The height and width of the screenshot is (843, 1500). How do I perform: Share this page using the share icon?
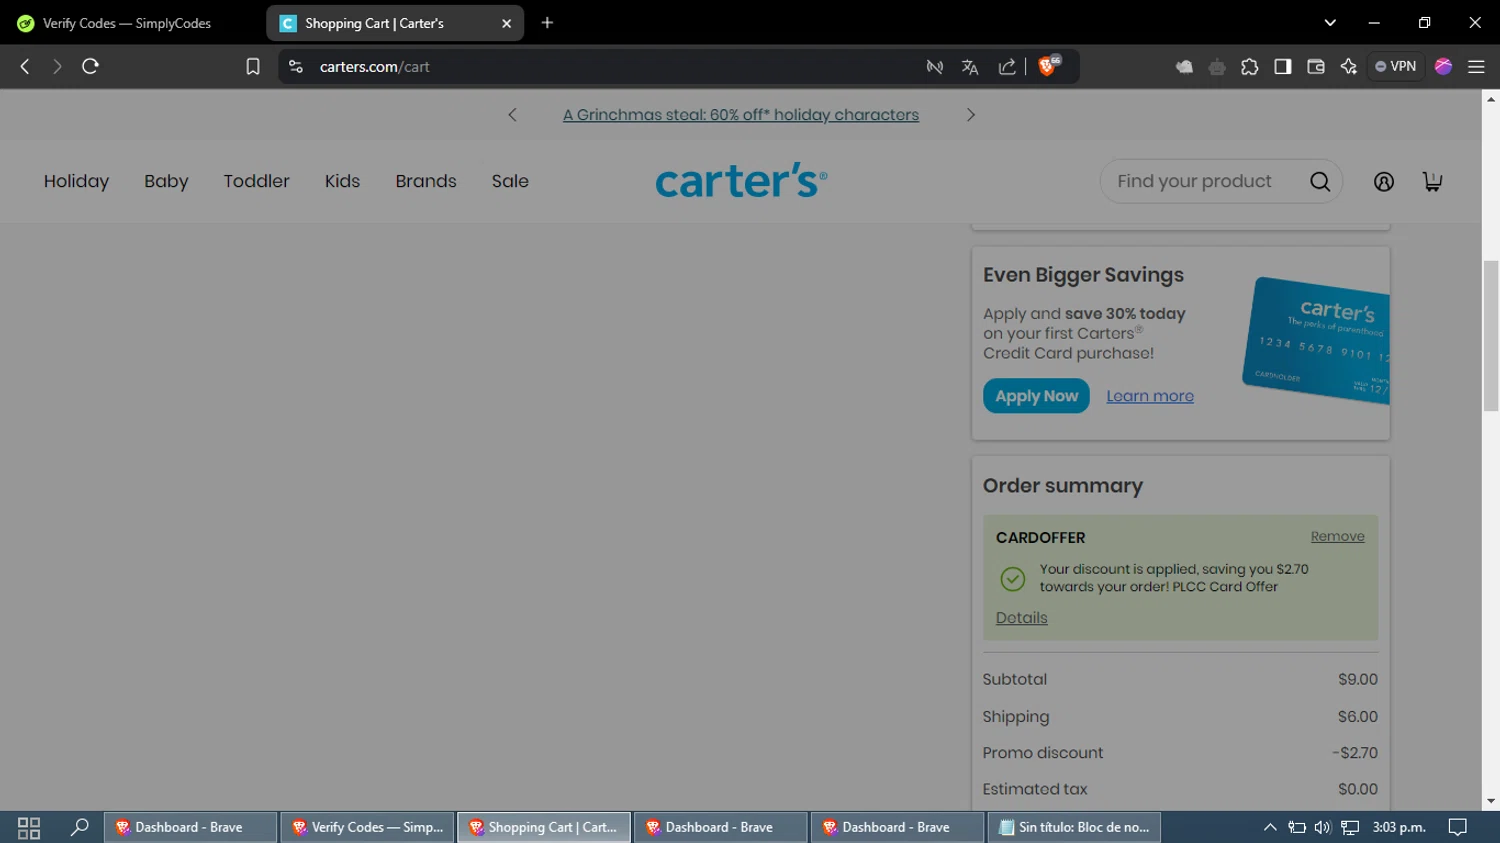coord(1007,67)
